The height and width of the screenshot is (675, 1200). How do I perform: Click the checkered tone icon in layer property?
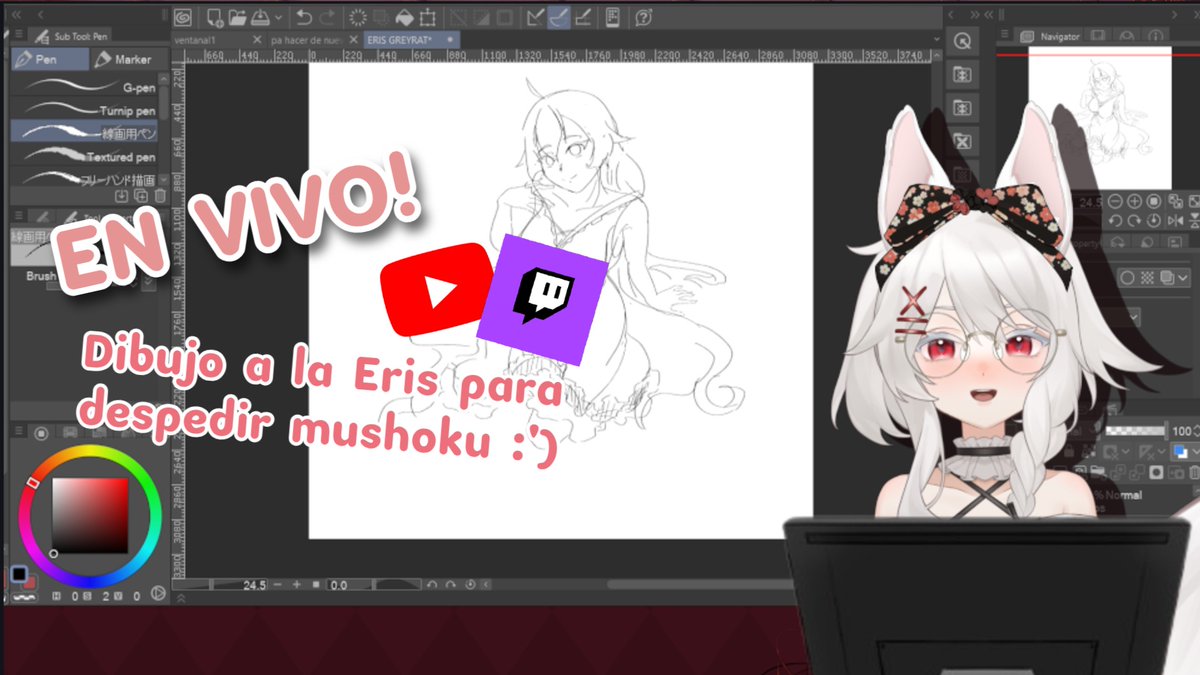(x=1147, y=278)
